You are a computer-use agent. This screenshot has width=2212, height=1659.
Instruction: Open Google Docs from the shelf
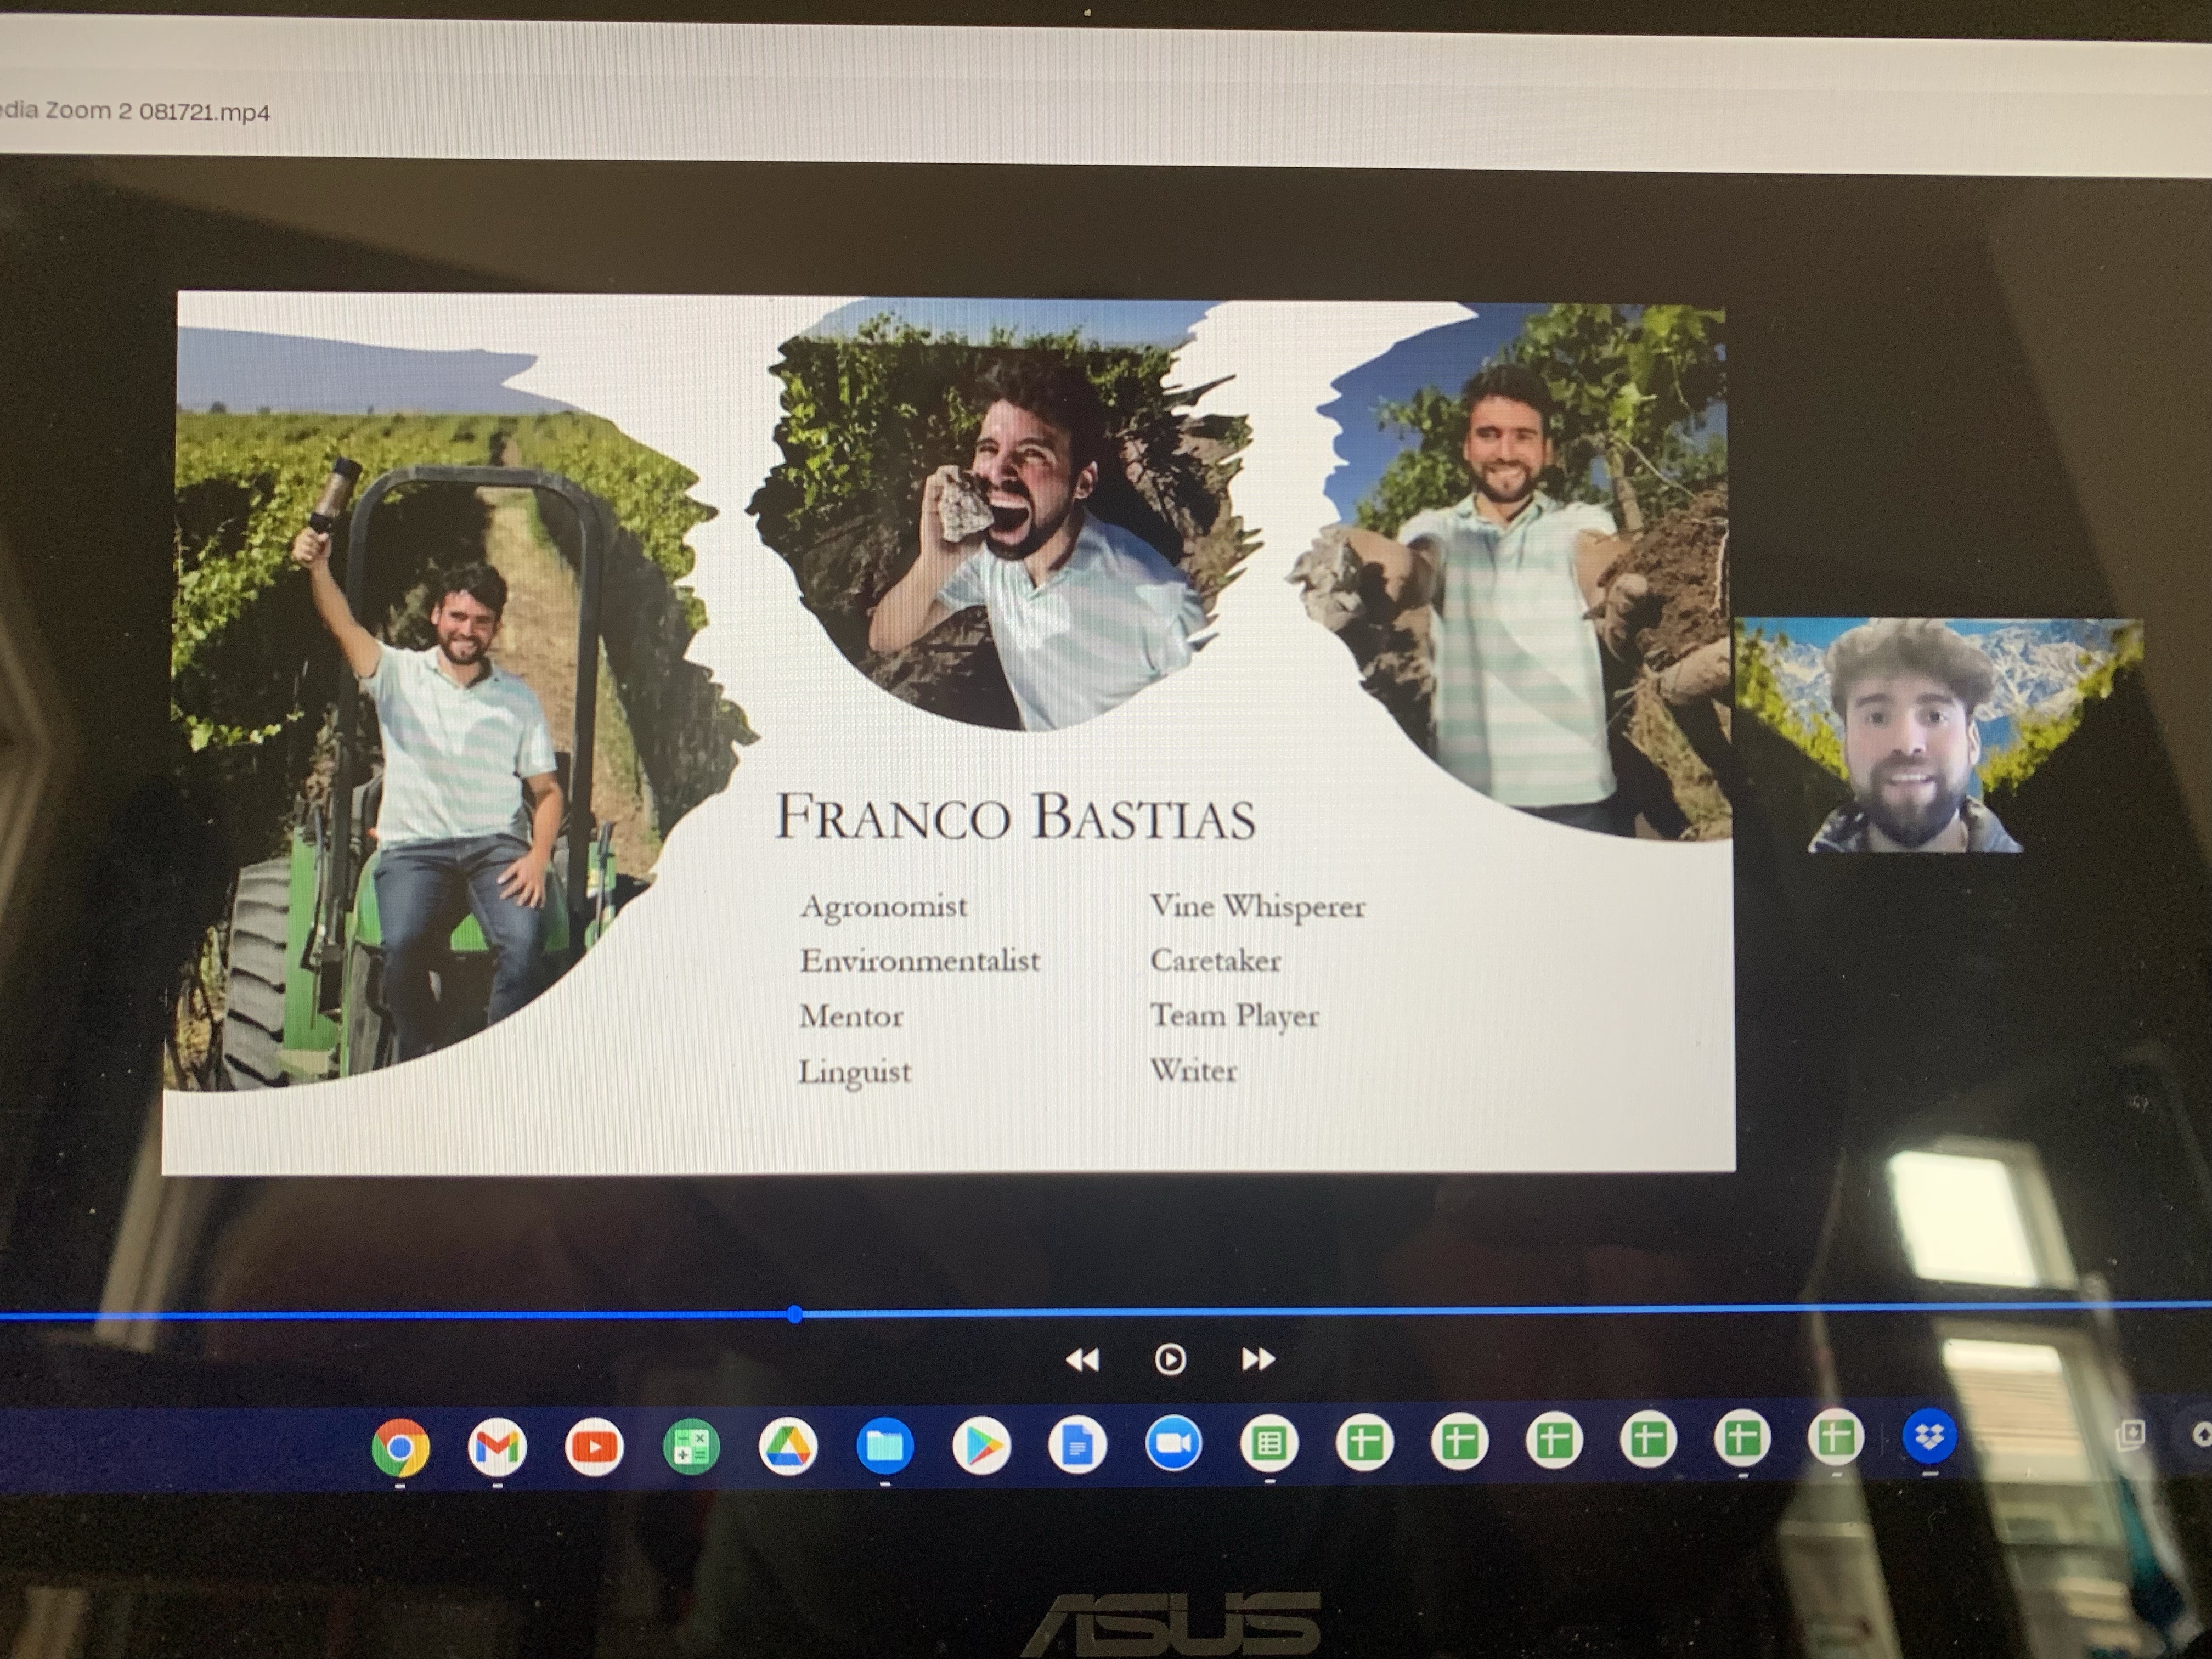[x=1077, y=1445]
